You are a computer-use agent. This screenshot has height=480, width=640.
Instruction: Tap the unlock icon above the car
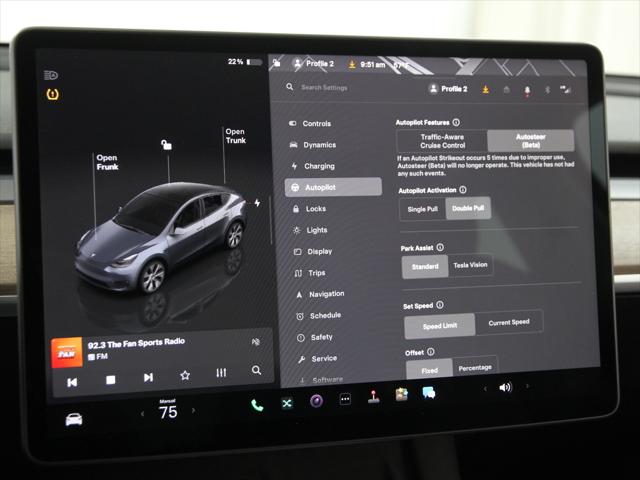(x=166, y=144)
